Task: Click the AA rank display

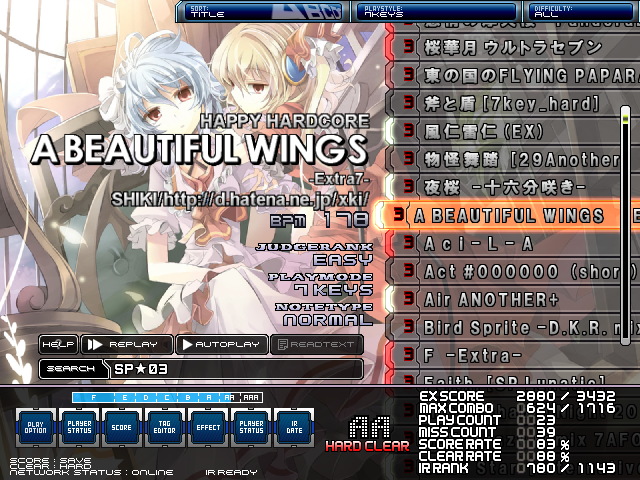Action: point(370,427)
